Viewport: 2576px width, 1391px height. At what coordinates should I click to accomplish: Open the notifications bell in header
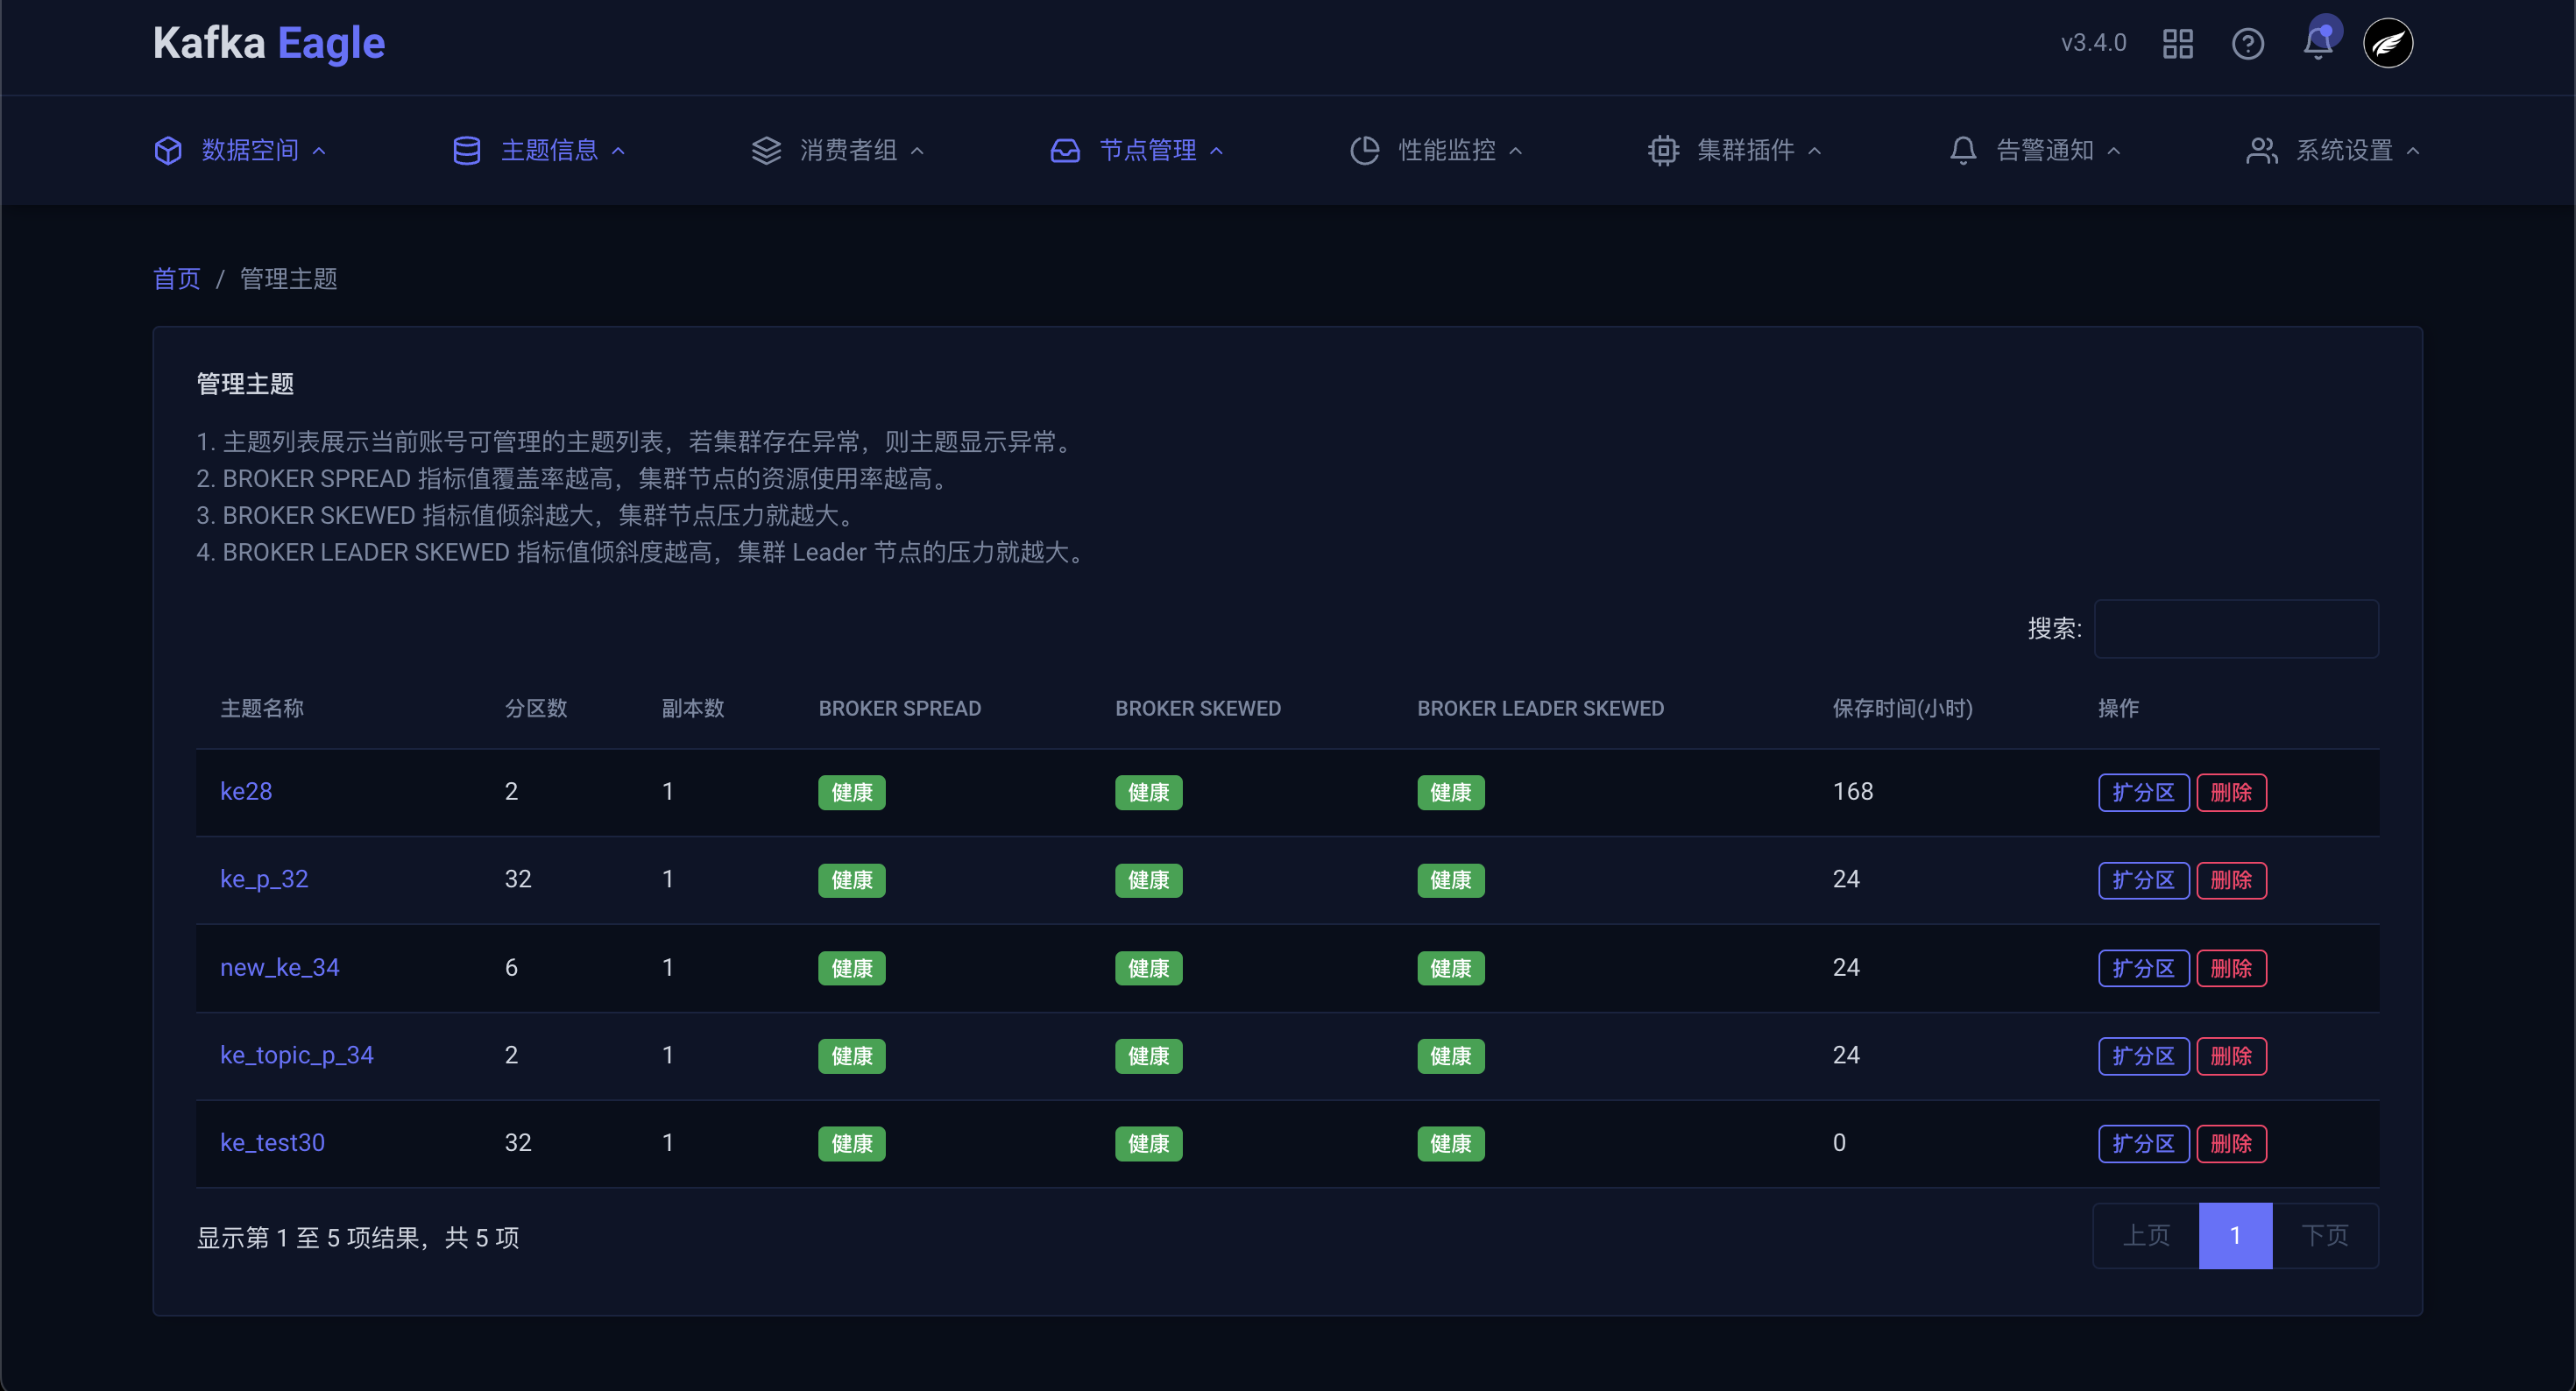(x=2317, y=44)
